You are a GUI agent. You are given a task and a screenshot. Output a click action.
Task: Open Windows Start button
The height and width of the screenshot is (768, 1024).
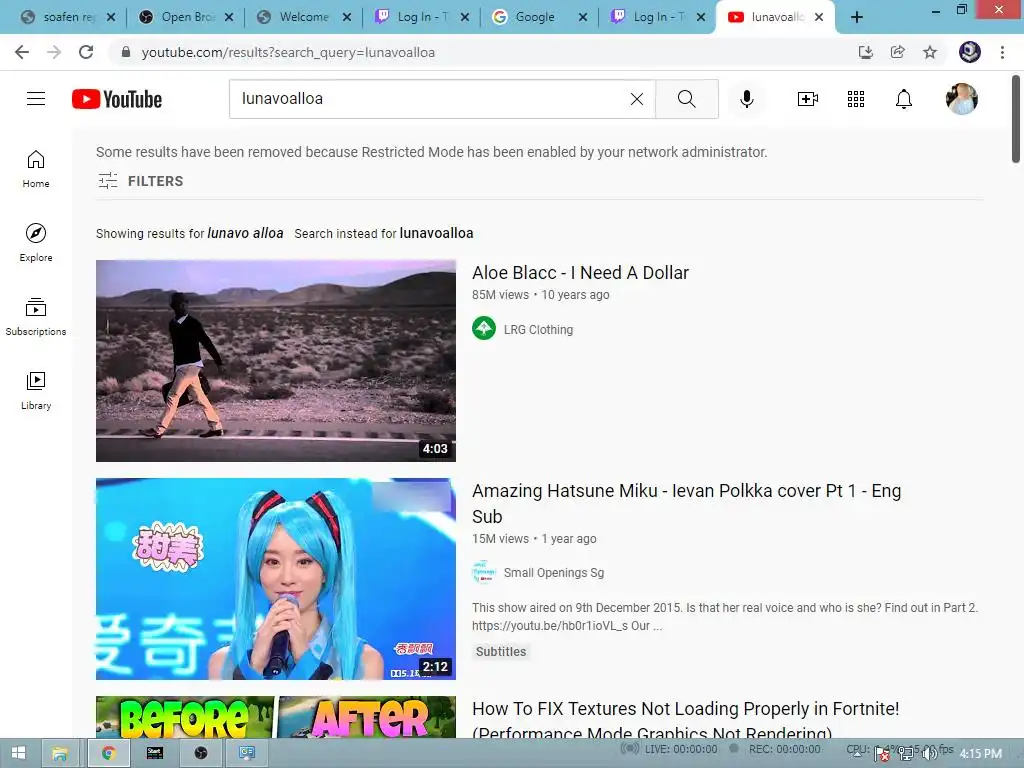tap(18, 753)
